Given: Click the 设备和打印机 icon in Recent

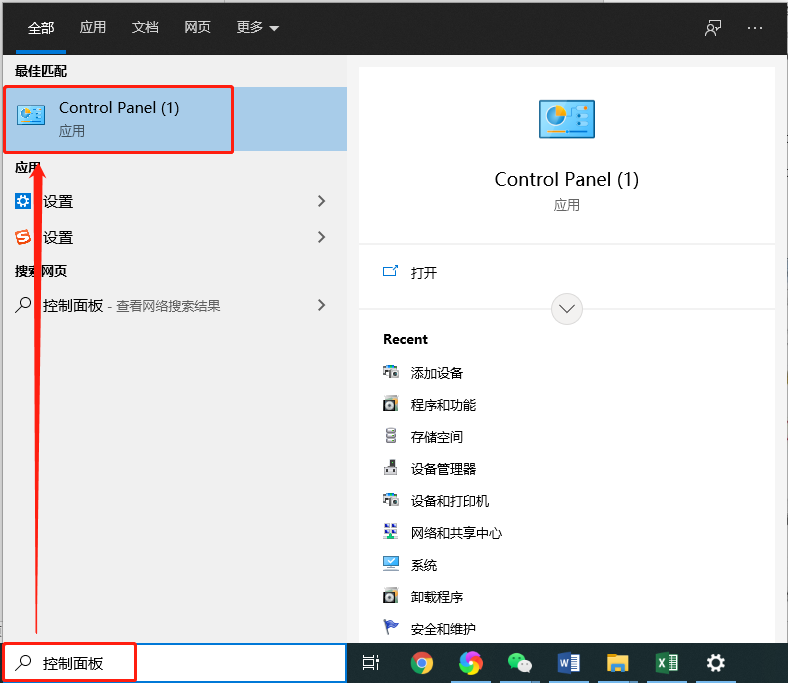Looking at the screenshot, I should pos(390,500).
